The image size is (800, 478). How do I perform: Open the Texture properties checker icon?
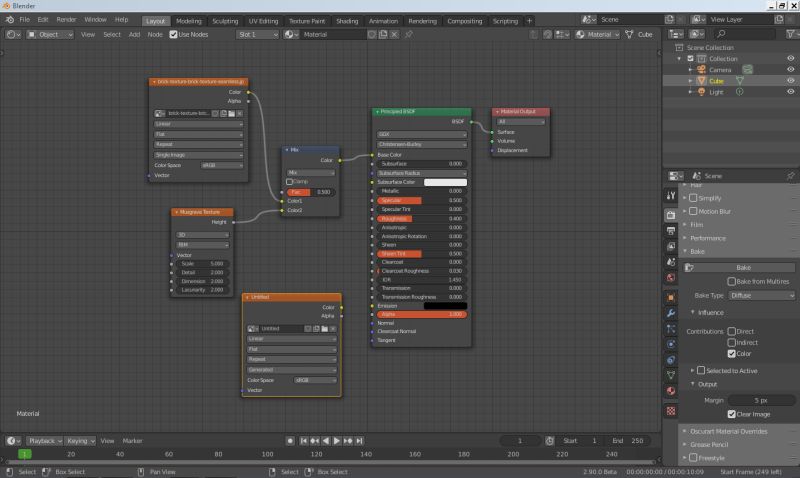[671, 411]
